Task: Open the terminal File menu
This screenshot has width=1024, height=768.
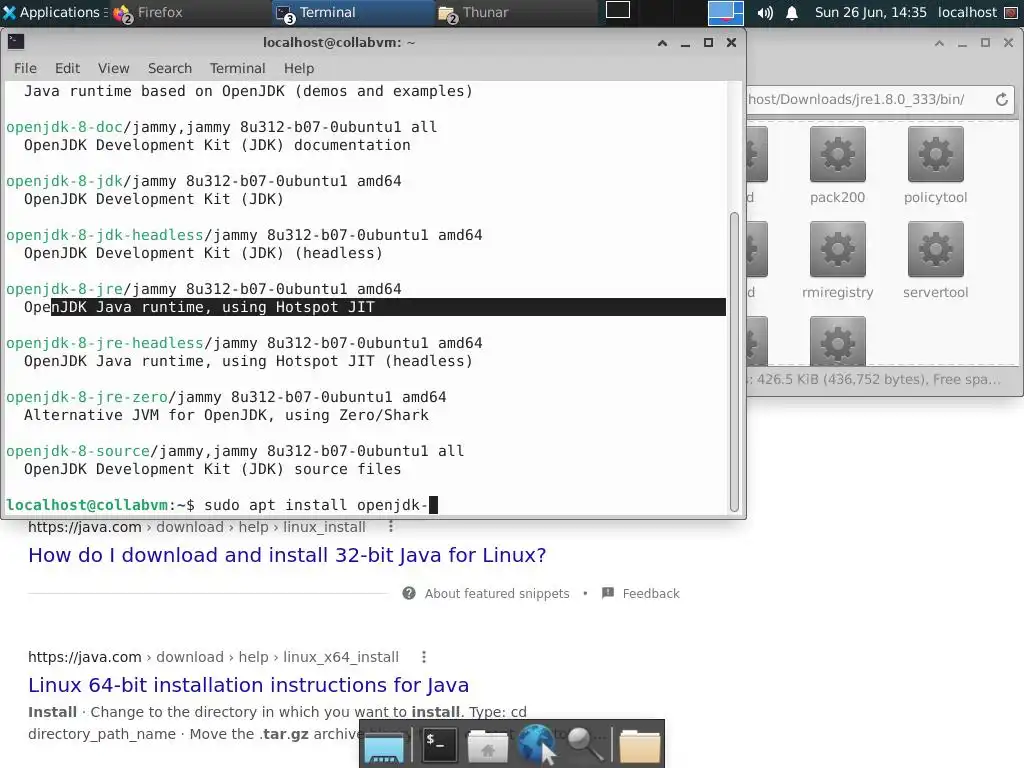Action: click(x=25, y=69)
